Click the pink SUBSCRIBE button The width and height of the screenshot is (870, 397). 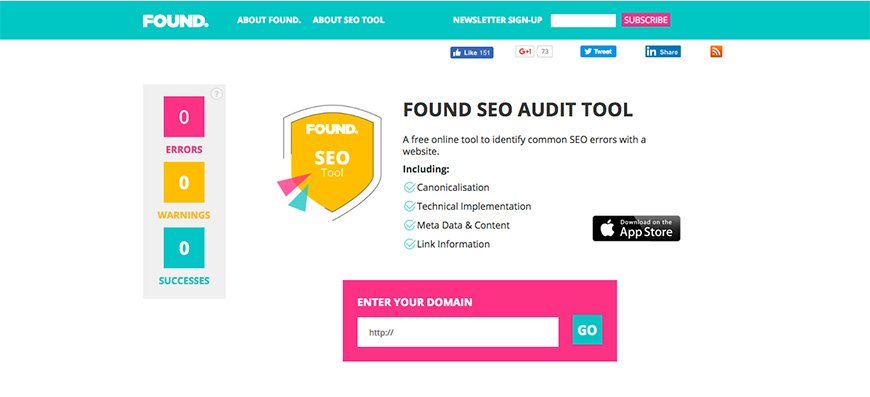pyautogui.click(x=646, y=20)
